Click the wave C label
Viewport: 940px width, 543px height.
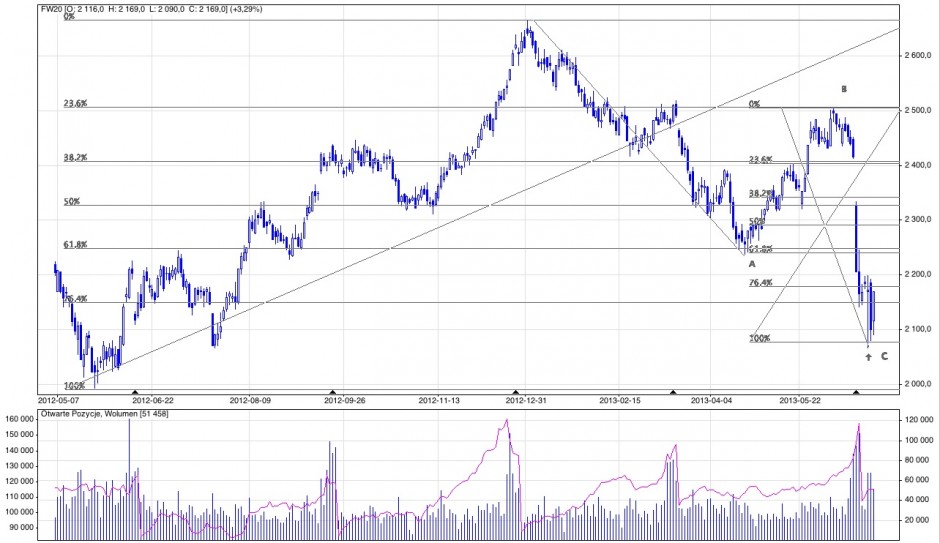coord(884,356)
